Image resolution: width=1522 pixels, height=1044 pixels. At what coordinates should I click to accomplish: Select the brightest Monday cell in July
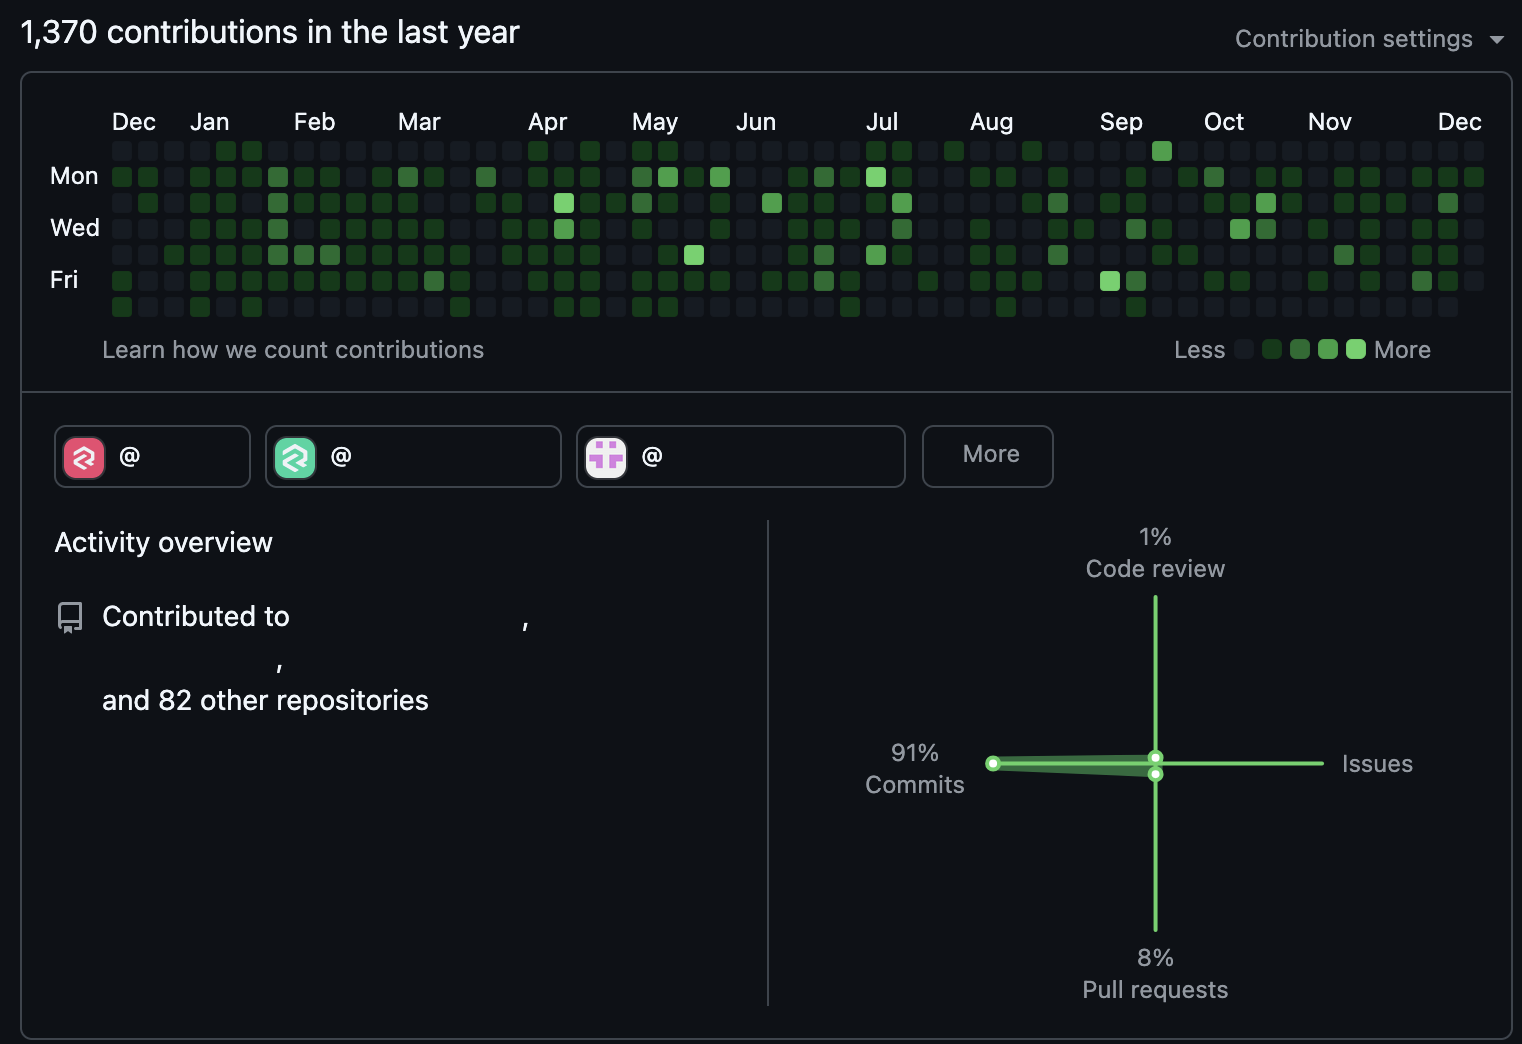click(x=876, y=177)
